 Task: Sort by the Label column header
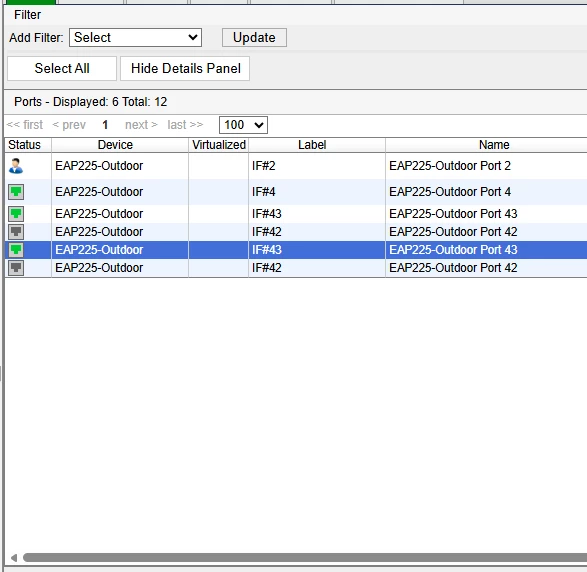(x=317, y=145)
